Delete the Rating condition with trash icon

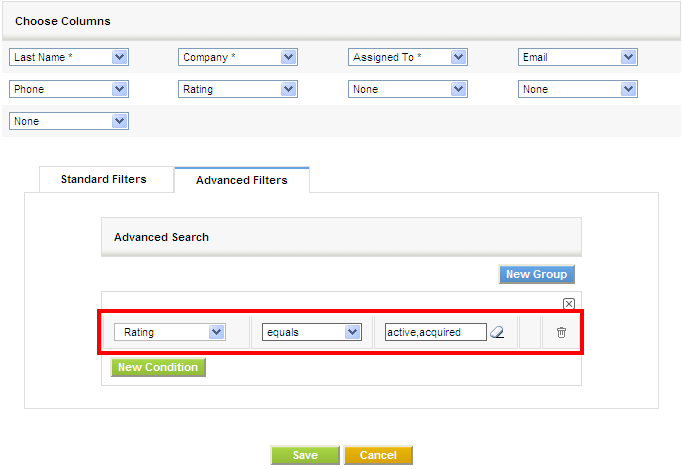click(x=561, y=332)
